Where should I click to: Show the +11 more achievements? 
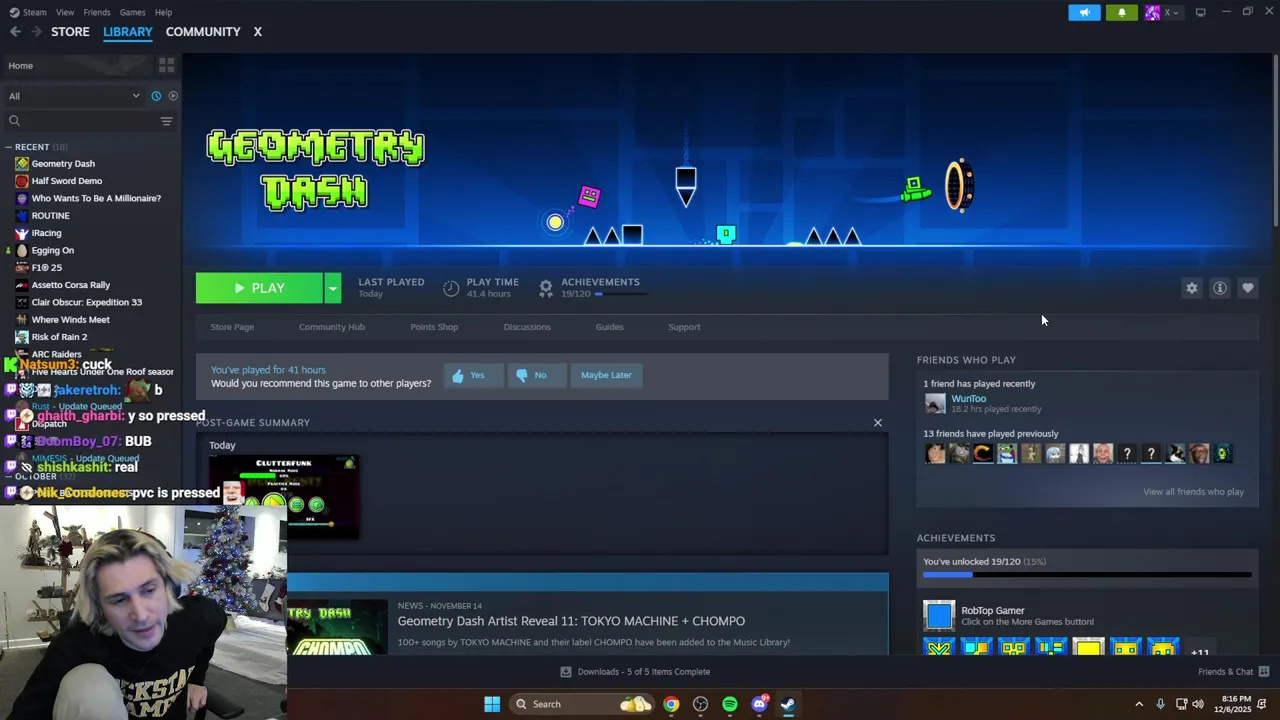[1199, 652]
